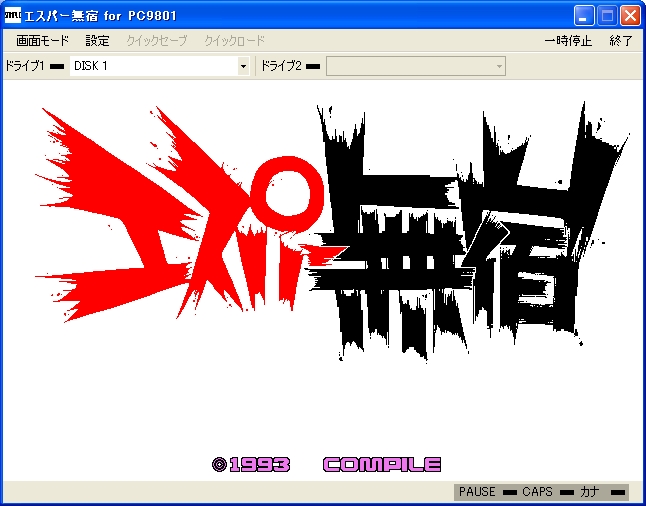The width and height of the screenshot is (646, 506).
Task: Open the disabled ドライブ2 dropdown
Action: click(416, 66)
